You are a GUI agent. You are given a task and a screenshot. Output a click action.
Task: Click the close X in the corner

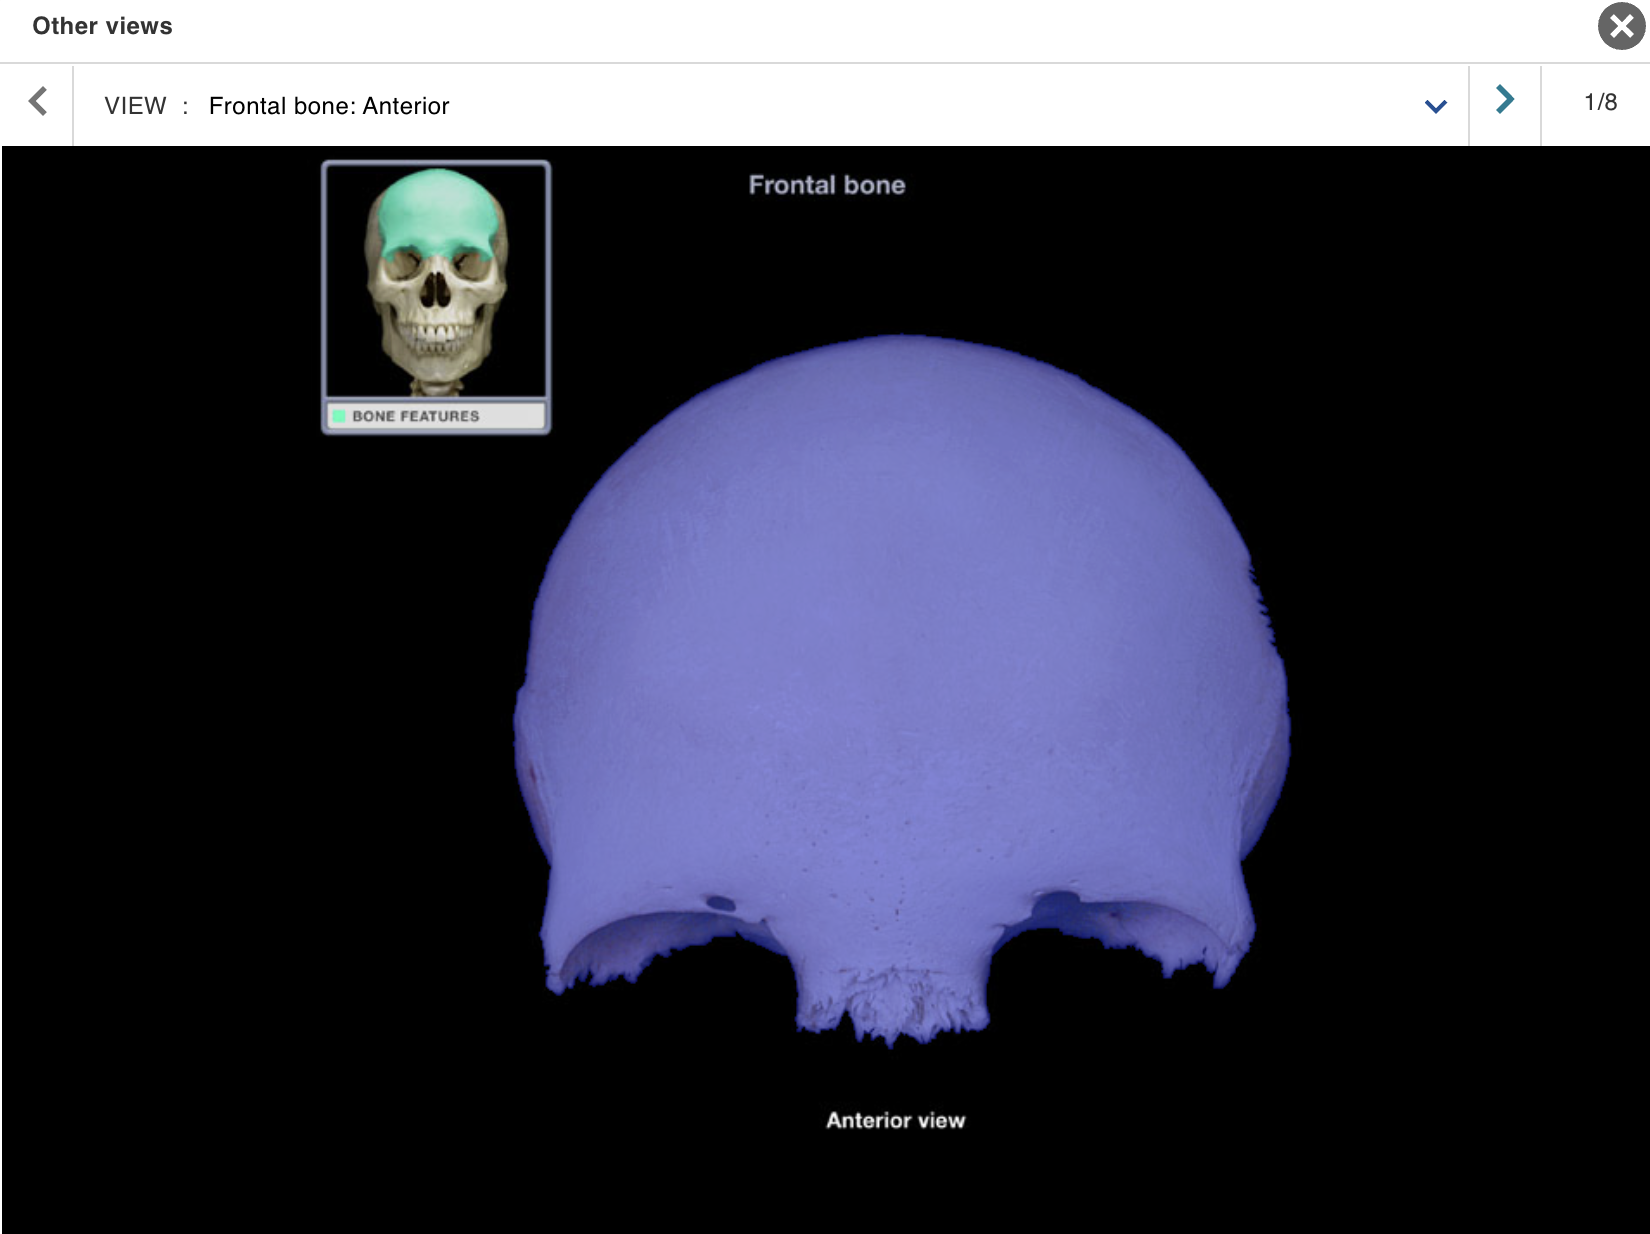click(x=1621, y=28)
